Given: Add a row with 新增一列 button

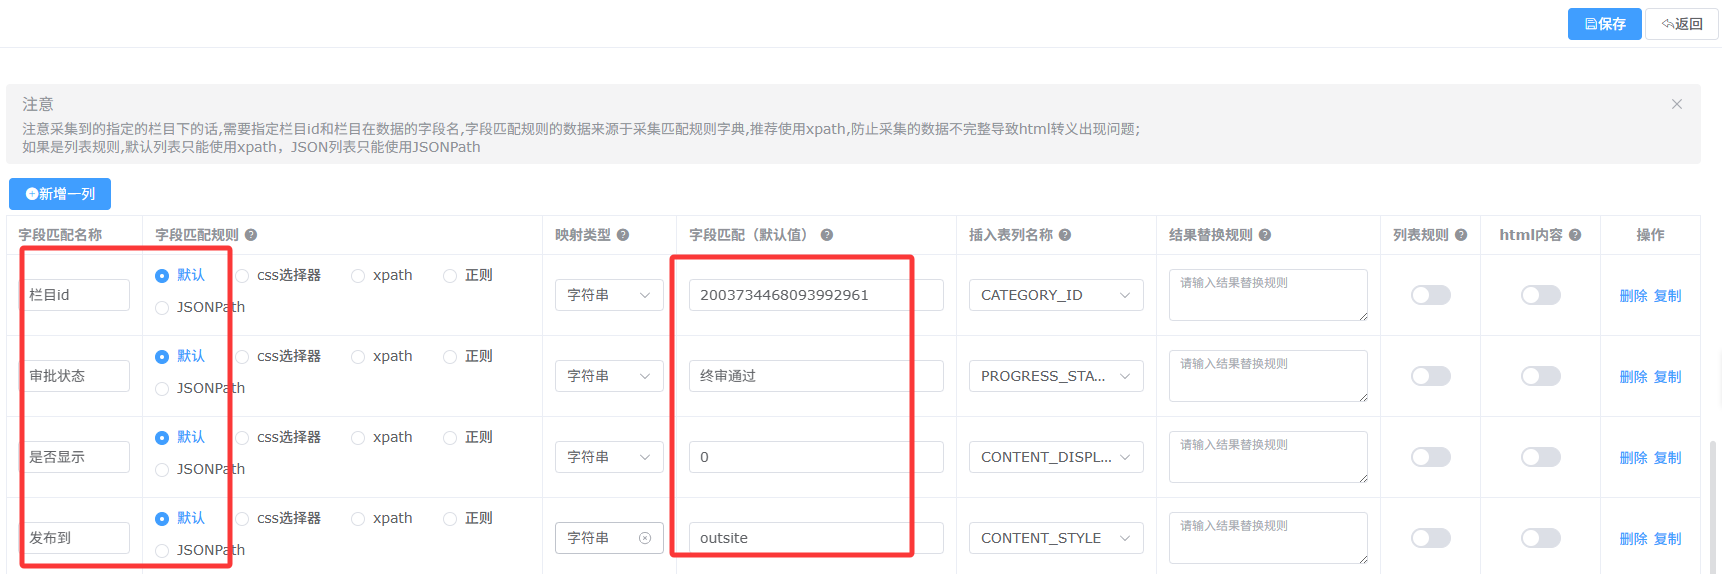Looking at the screenshot, I should coord(60,194).
